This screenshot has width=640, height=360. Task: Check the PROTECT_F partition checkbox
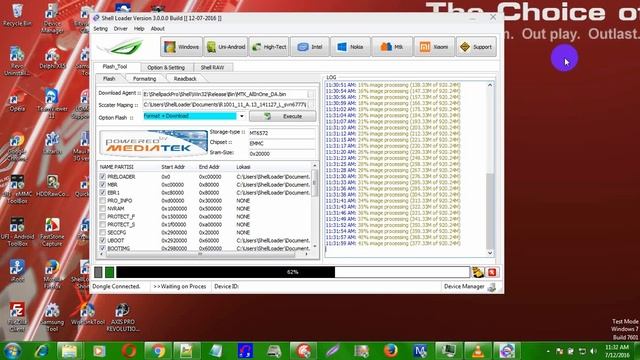pos(102,216)
